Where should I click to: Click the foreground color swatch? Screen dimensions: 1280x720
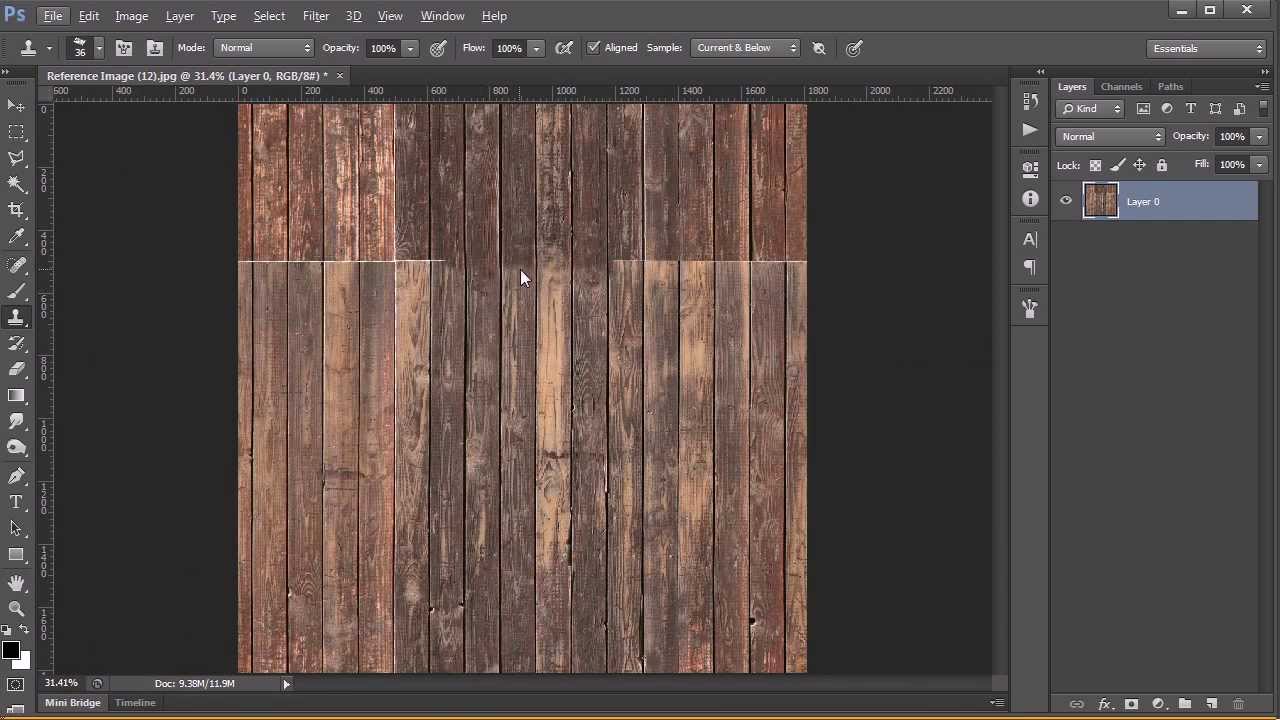10,650
